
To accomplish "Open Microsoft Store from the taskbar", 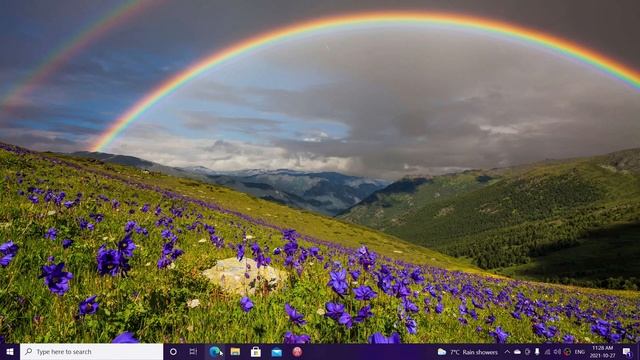I will (x=256, y=351).
